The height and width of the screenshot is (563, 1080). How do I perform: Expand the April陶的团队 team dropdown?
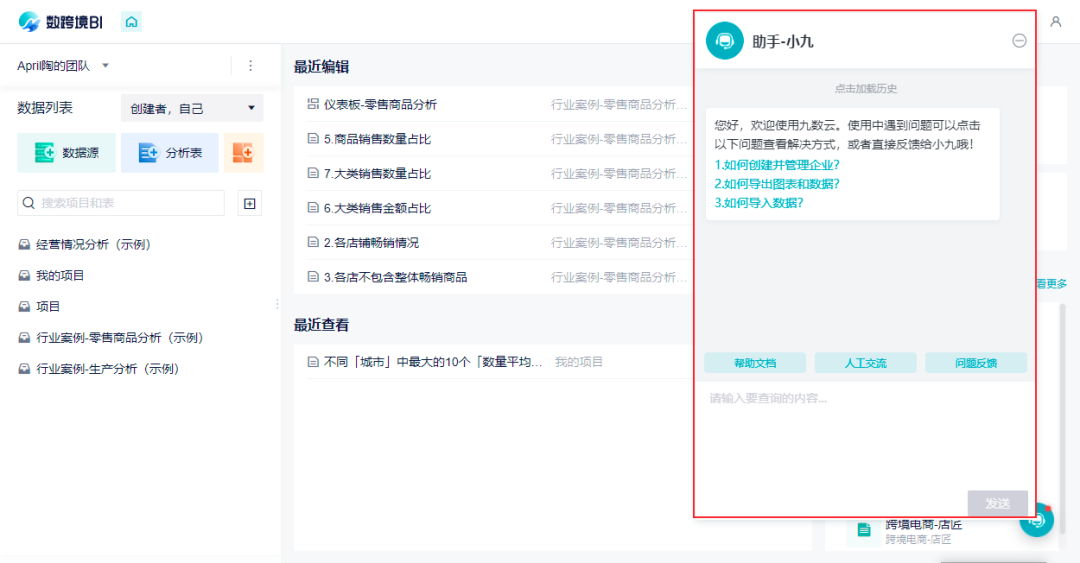tap(105, 65)
